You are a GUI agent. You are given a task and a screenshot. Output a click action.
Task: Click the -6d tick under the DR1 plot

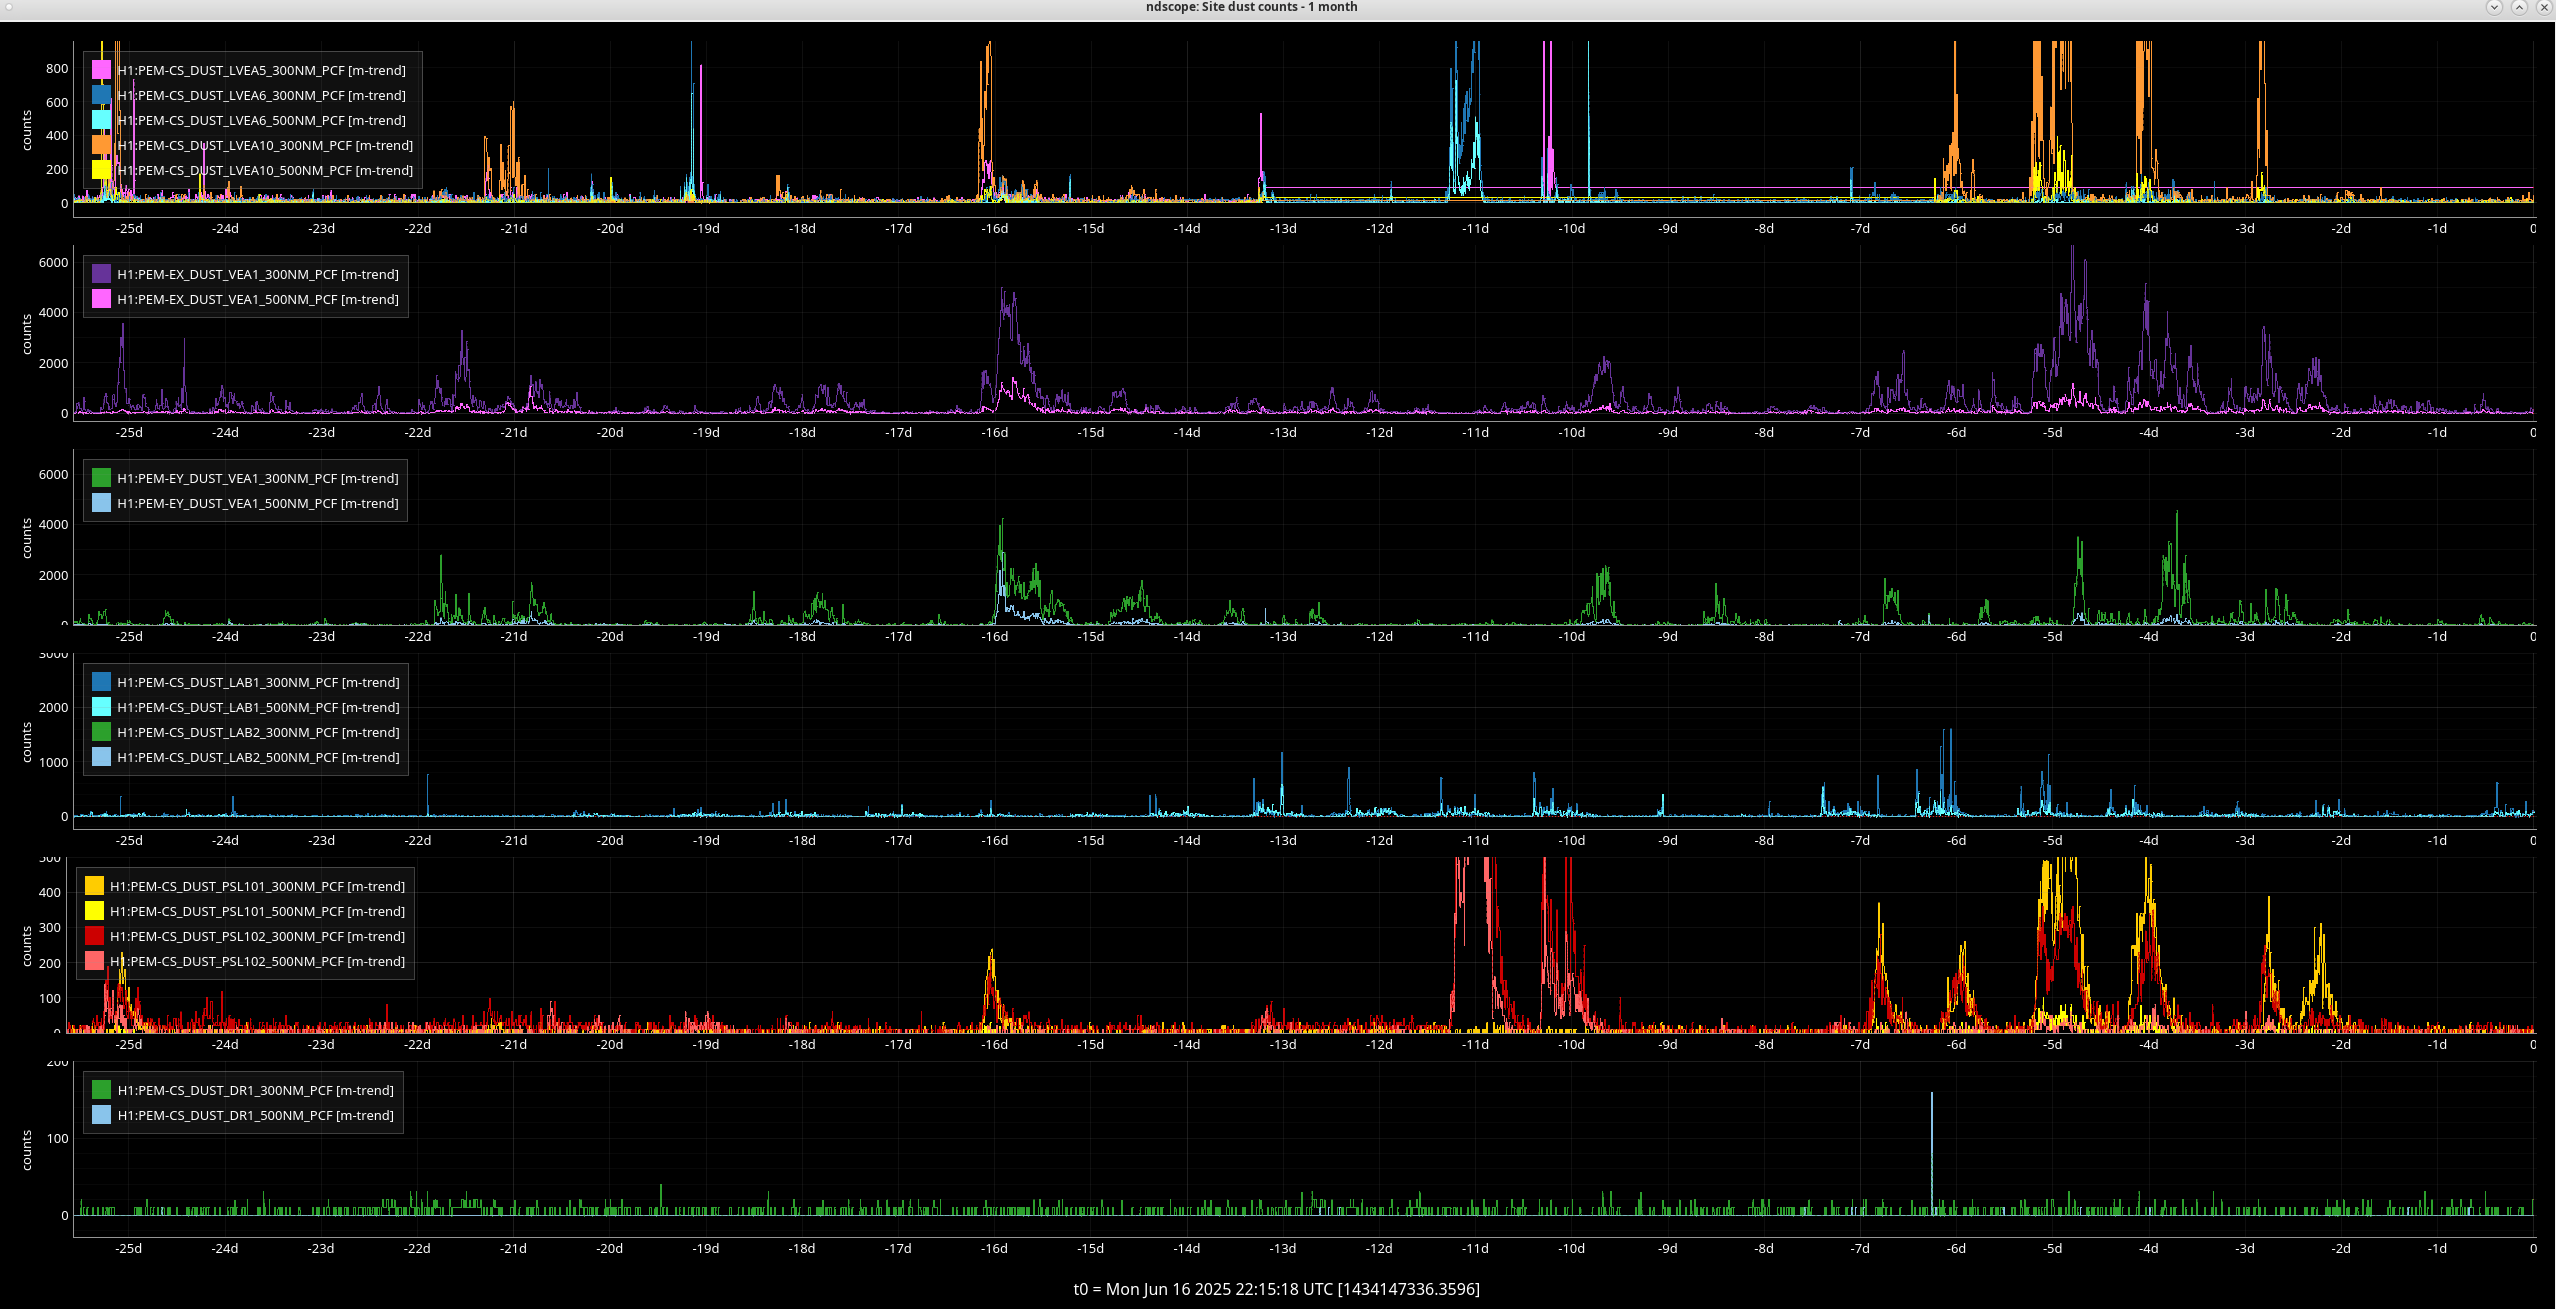(1956, 1249)
